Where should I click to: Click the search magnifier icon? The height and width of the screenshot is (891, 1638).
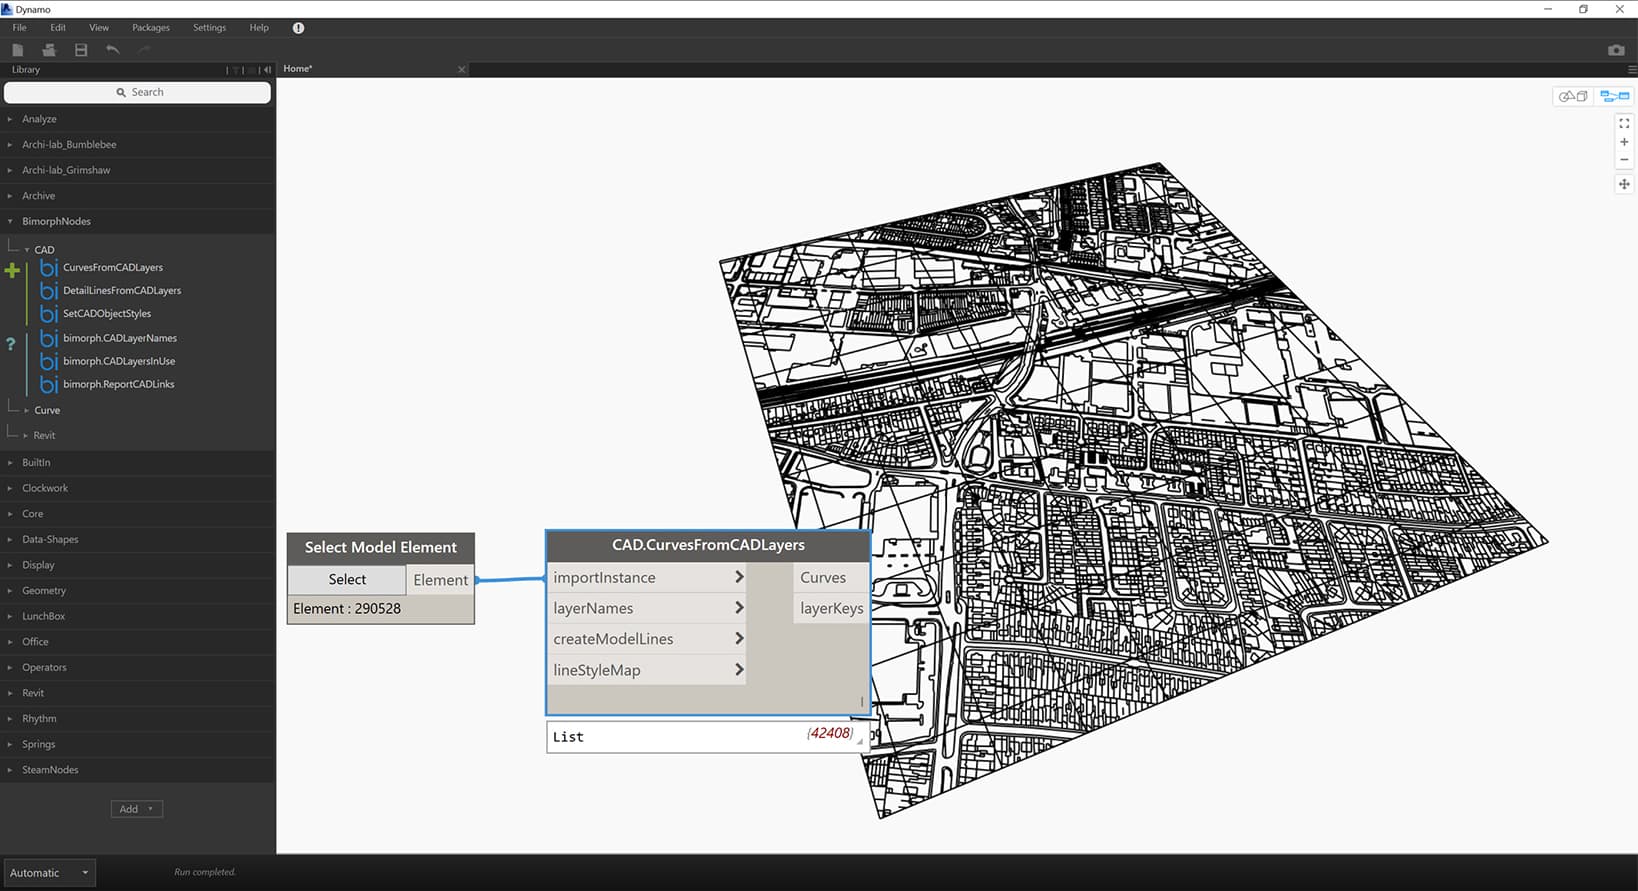pyautogui.click(x=121, y=92)
